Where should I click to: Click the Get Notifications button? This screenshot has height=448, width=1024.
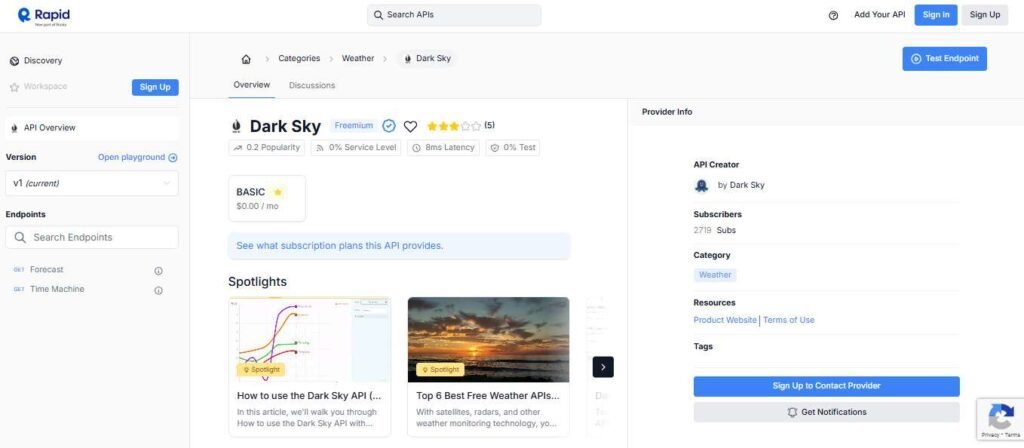(x=826, y=412)
